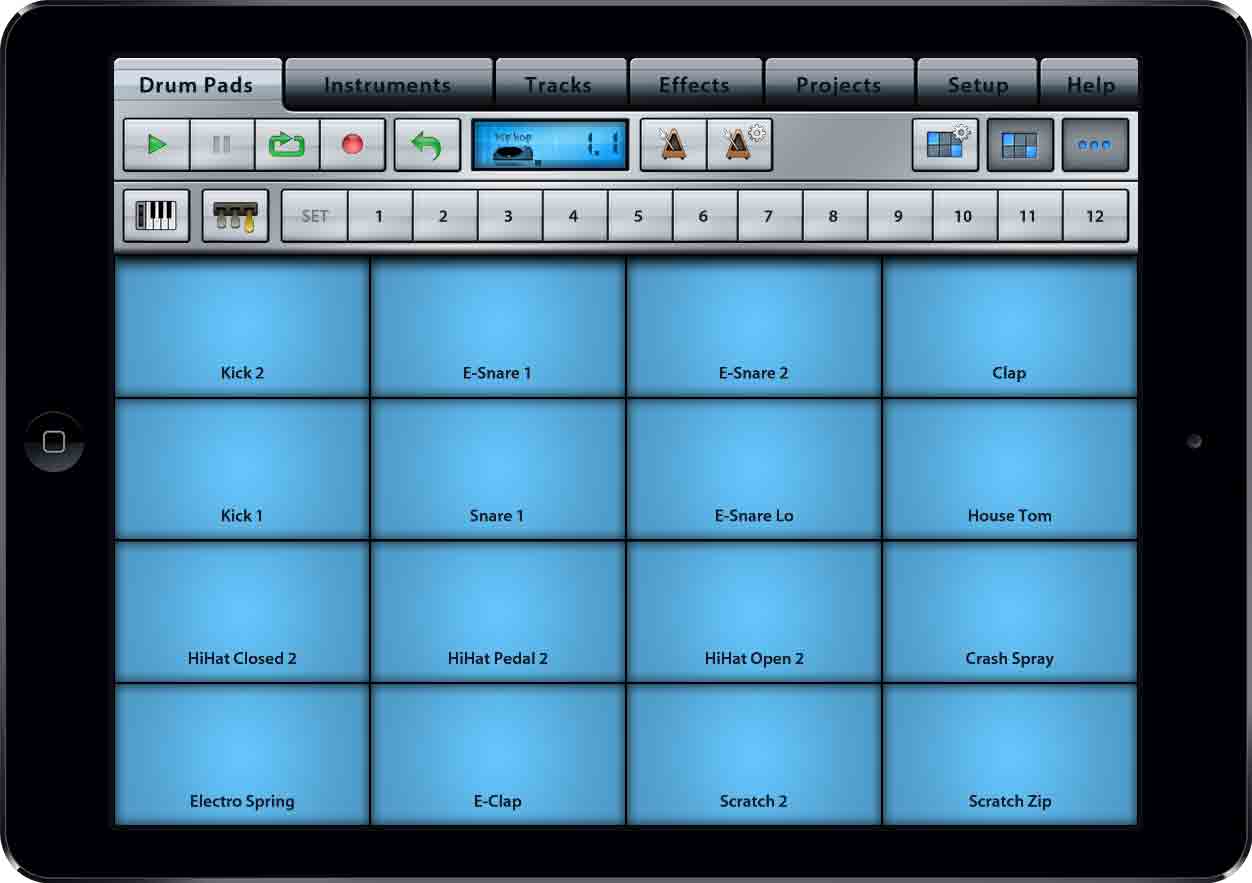Click the SET button
1252x883 pixels.
coord(315,216)
